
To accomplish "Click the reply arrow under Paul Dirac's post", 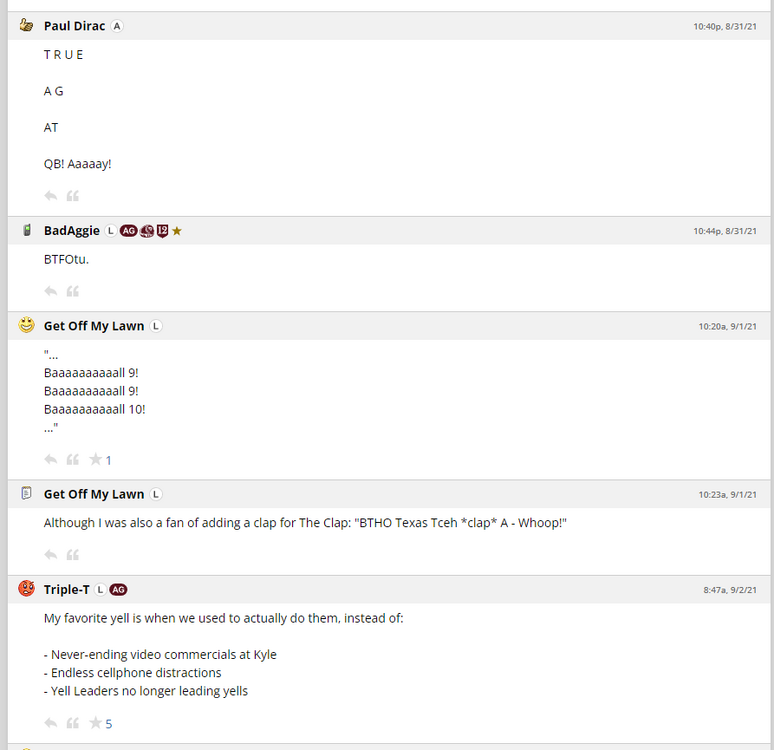I will (51, 196).
